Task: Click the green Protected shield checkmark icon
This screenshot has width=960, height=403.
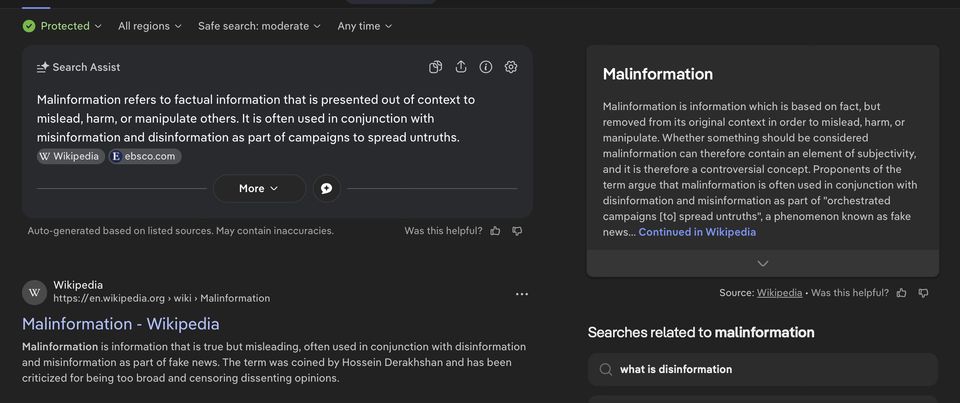Action: pyautogui.click(x=29, y=26)
